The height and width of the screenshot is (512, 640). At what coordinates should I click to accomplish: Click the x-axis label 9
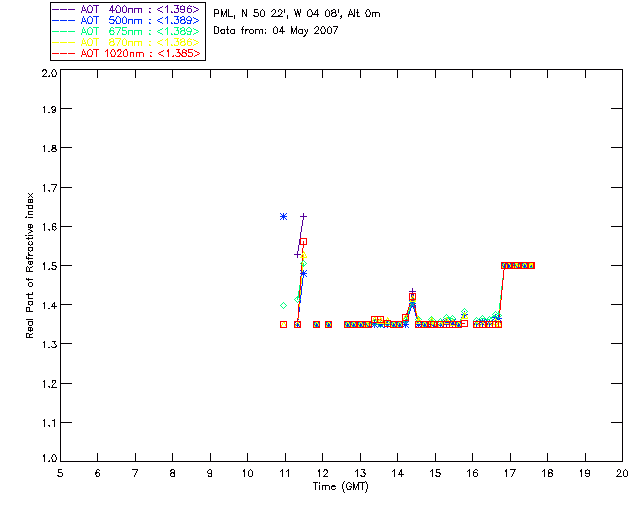[x=210, y=473]
